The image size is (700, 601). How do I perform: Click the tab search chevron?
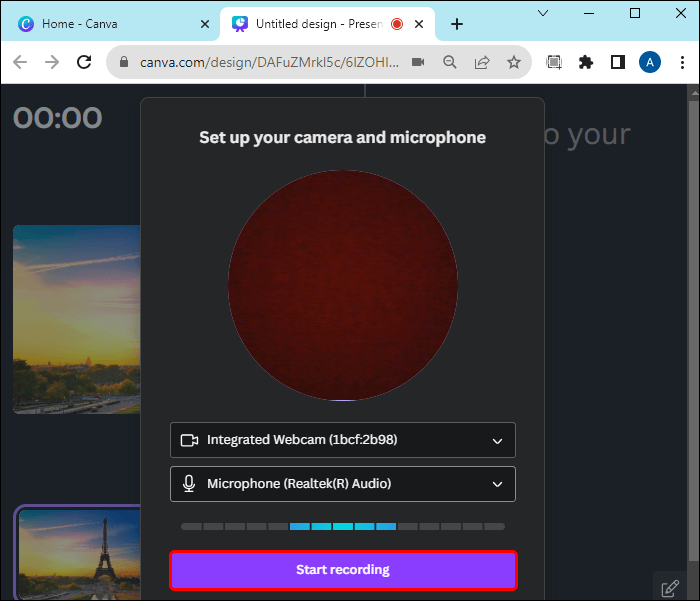point(543,13)
